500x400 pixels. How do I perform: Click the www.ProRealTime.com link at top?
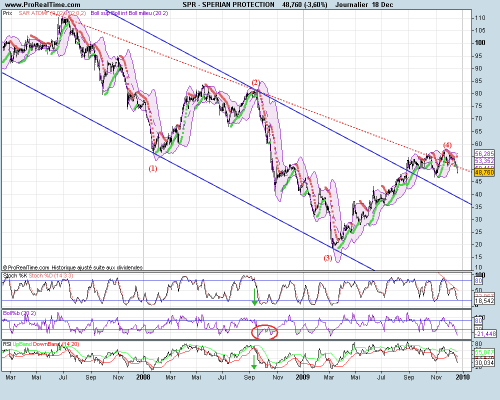tap(43, 5)
